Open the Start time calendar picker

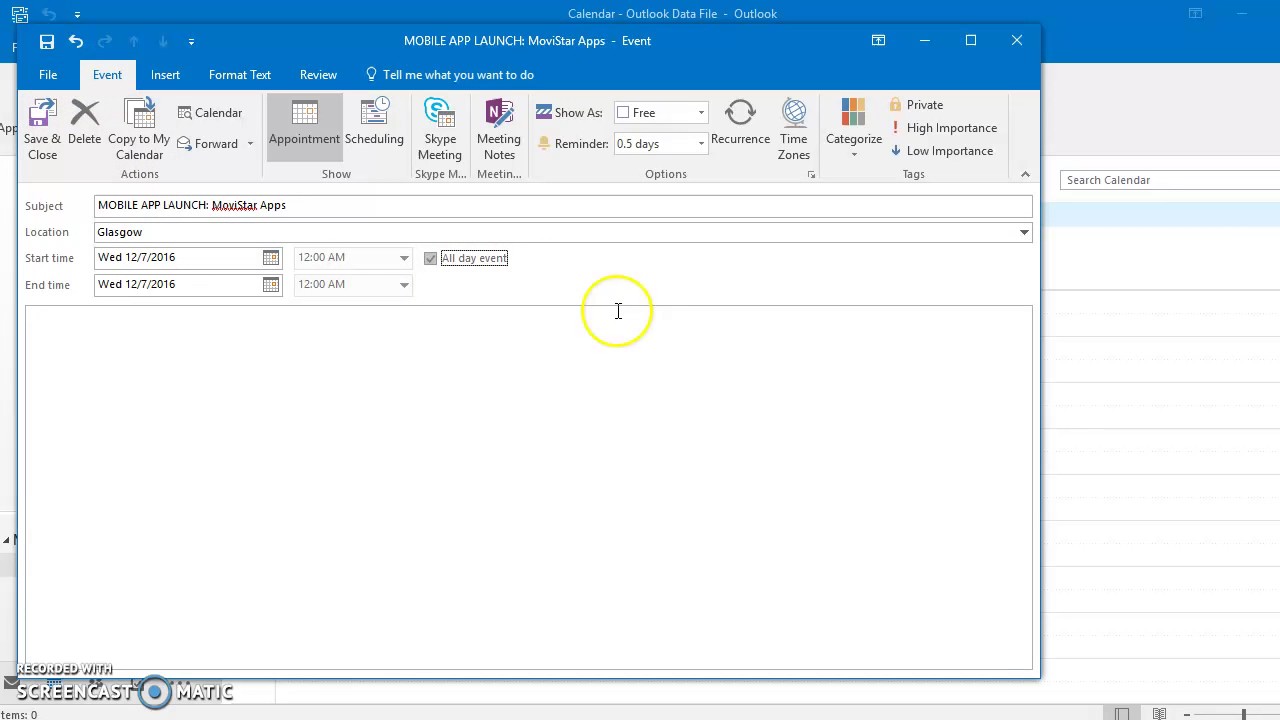coord(271,258)
